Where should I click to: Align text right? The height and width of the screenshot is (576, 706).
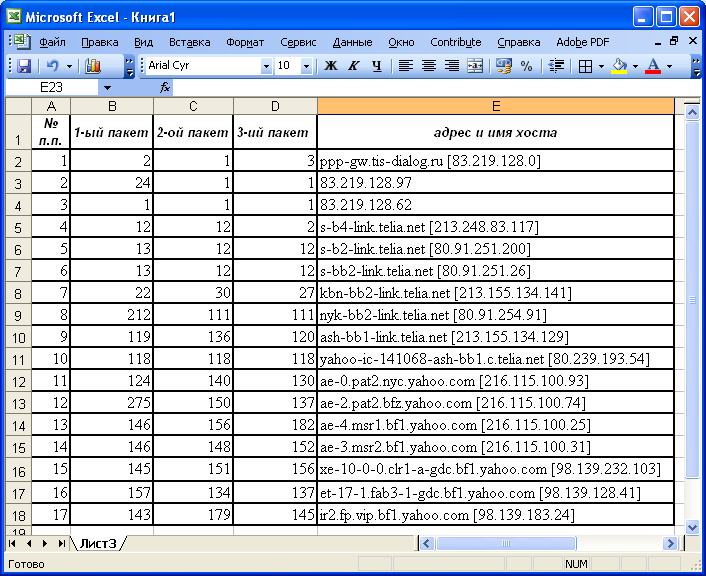click(452, 66)
